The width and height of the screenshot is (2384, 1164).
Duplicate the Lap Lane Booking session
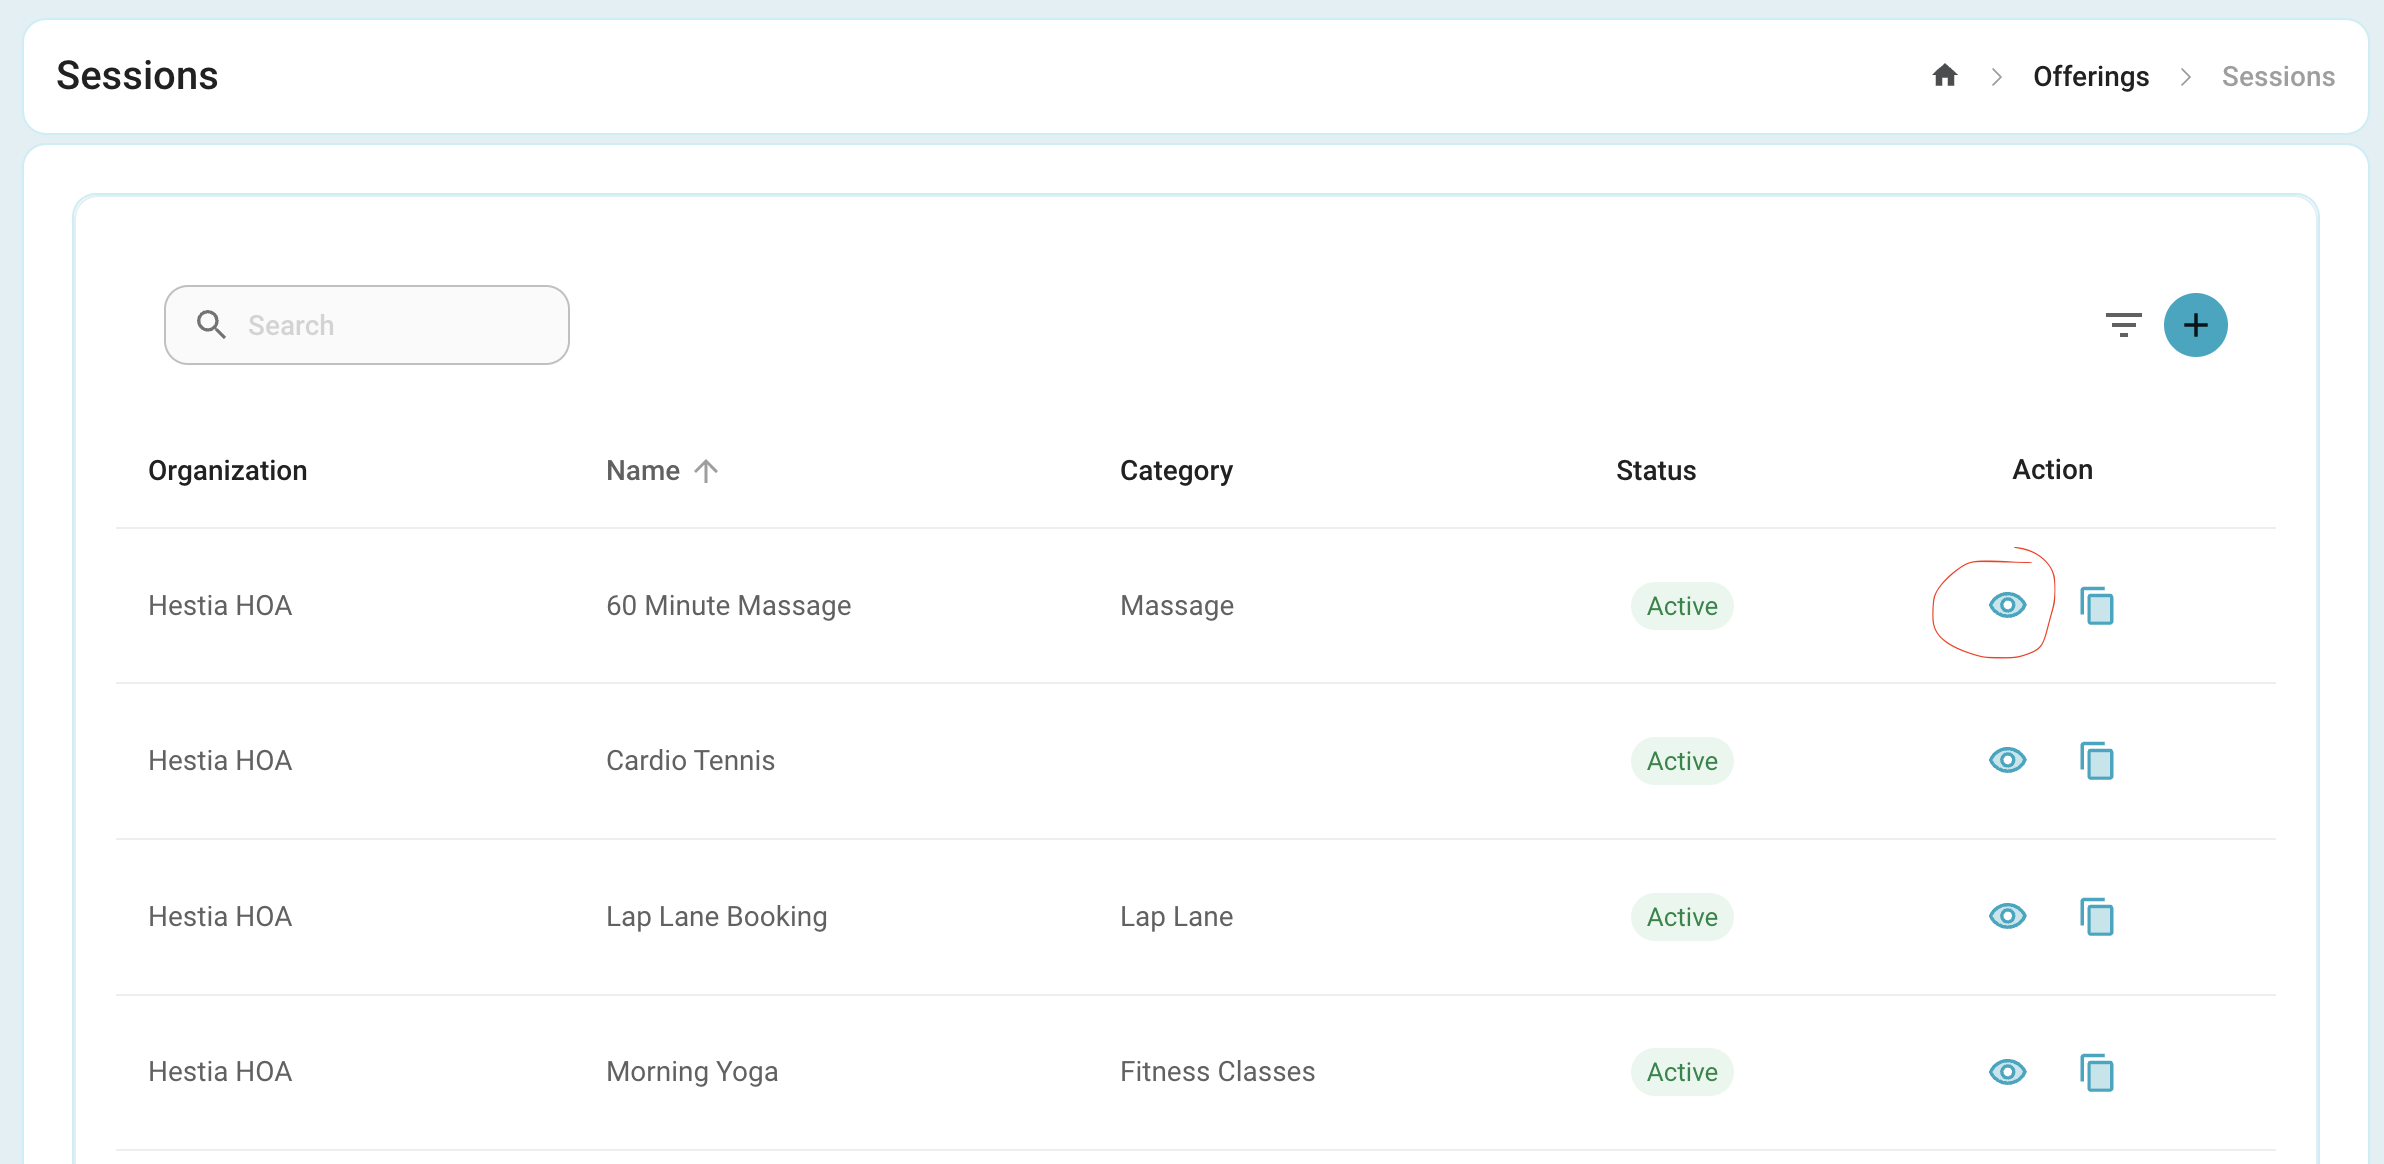2097,917
